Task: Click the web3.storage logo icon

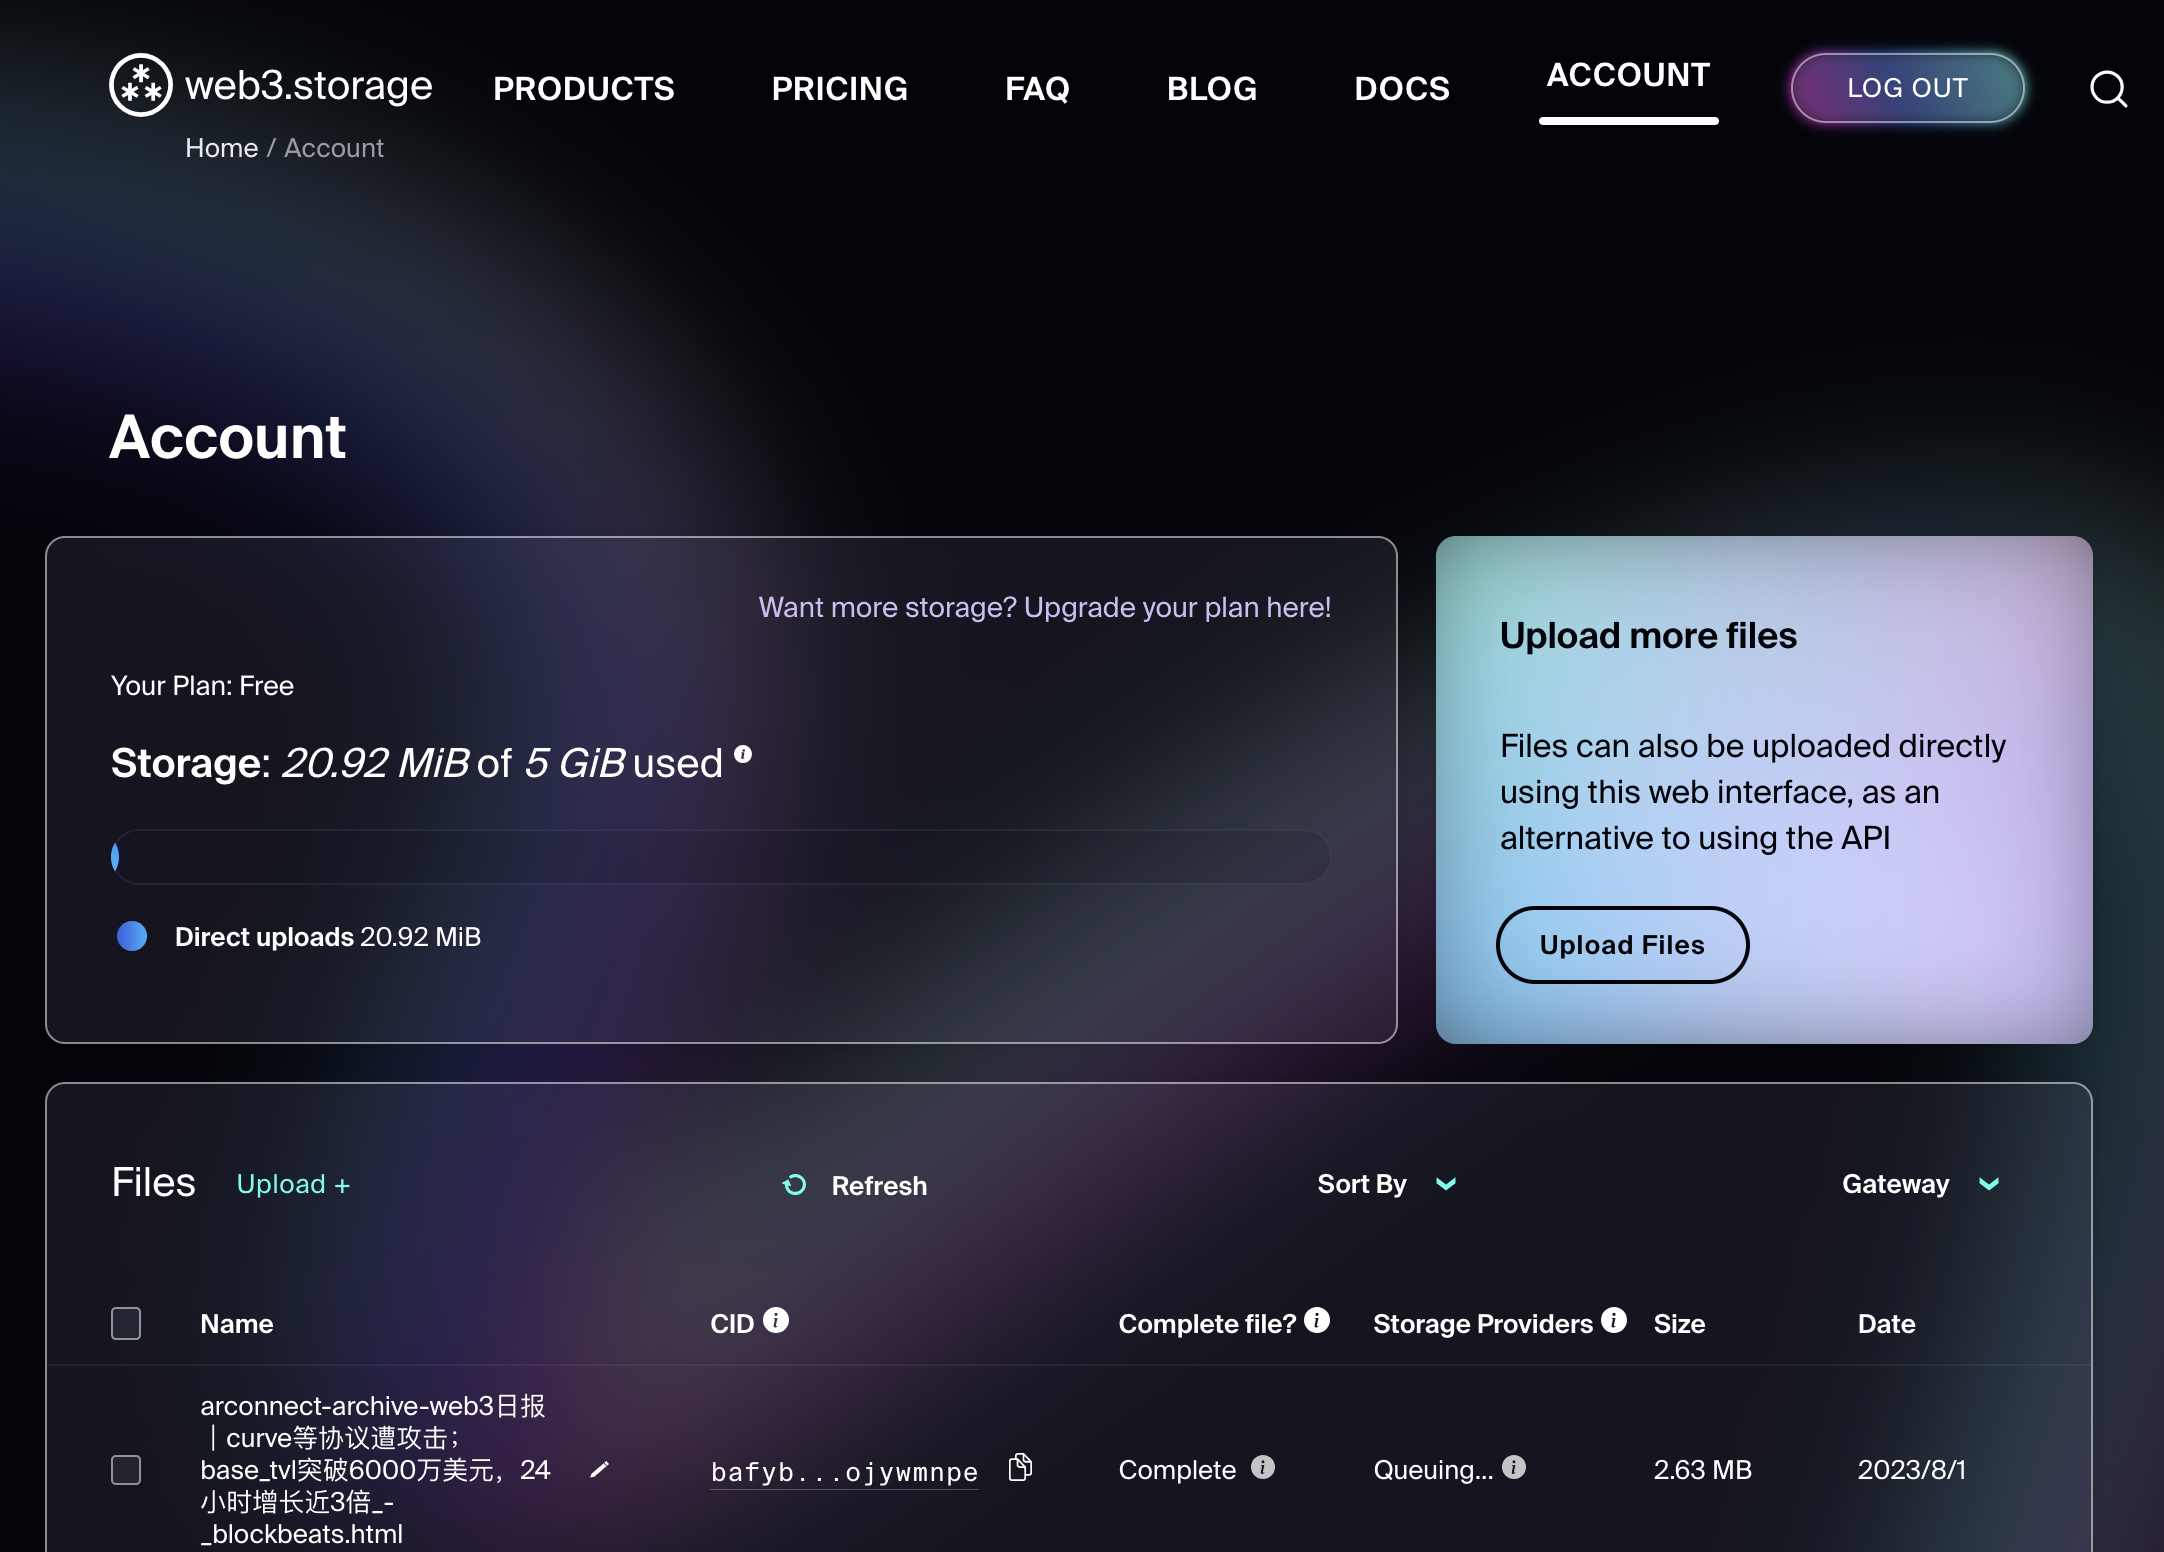Action: coord(140,86)
